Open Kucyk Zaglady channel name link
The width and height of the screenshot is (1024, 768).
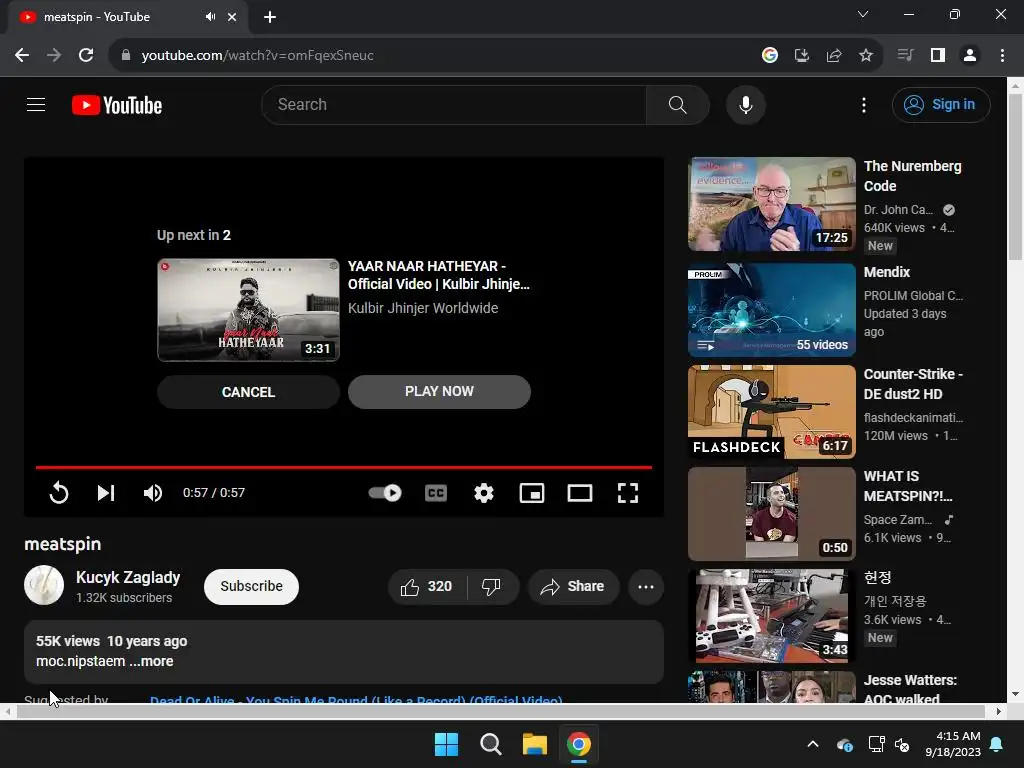coord(128,577)
